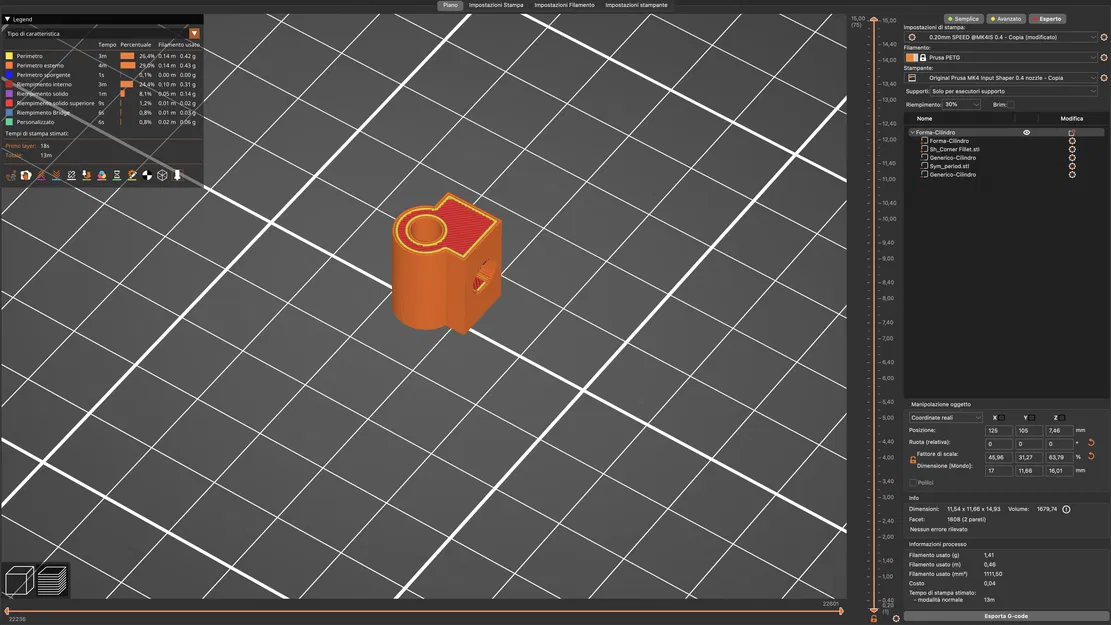Toggle pause prints hourglass icon
Viewport: 1111px width, 625px height.
[x=117, y=175]
